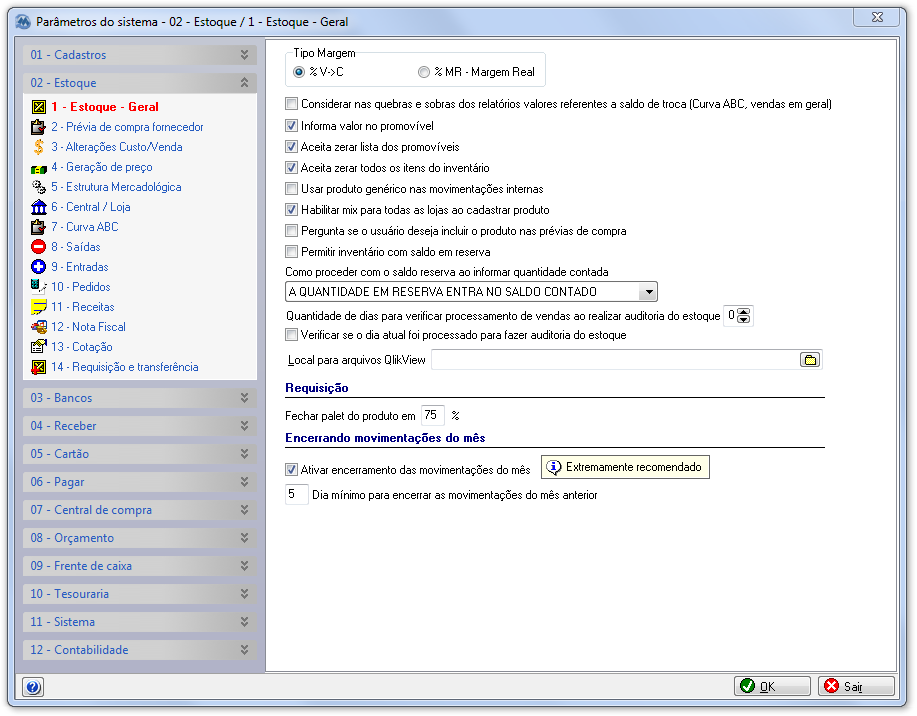Adjust the audit days quantity spinner
Image resolution: width=917 pixels, height=716 pixels.
[x=743, y=316]
